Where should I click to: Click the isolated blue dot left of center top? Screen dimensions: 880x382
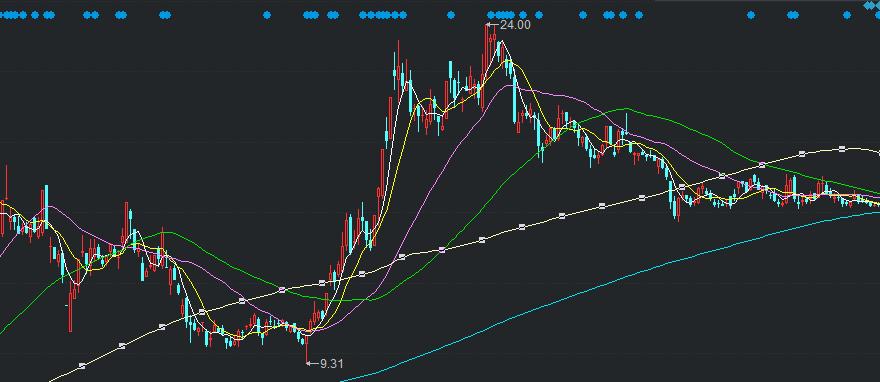tap(267, 15)
